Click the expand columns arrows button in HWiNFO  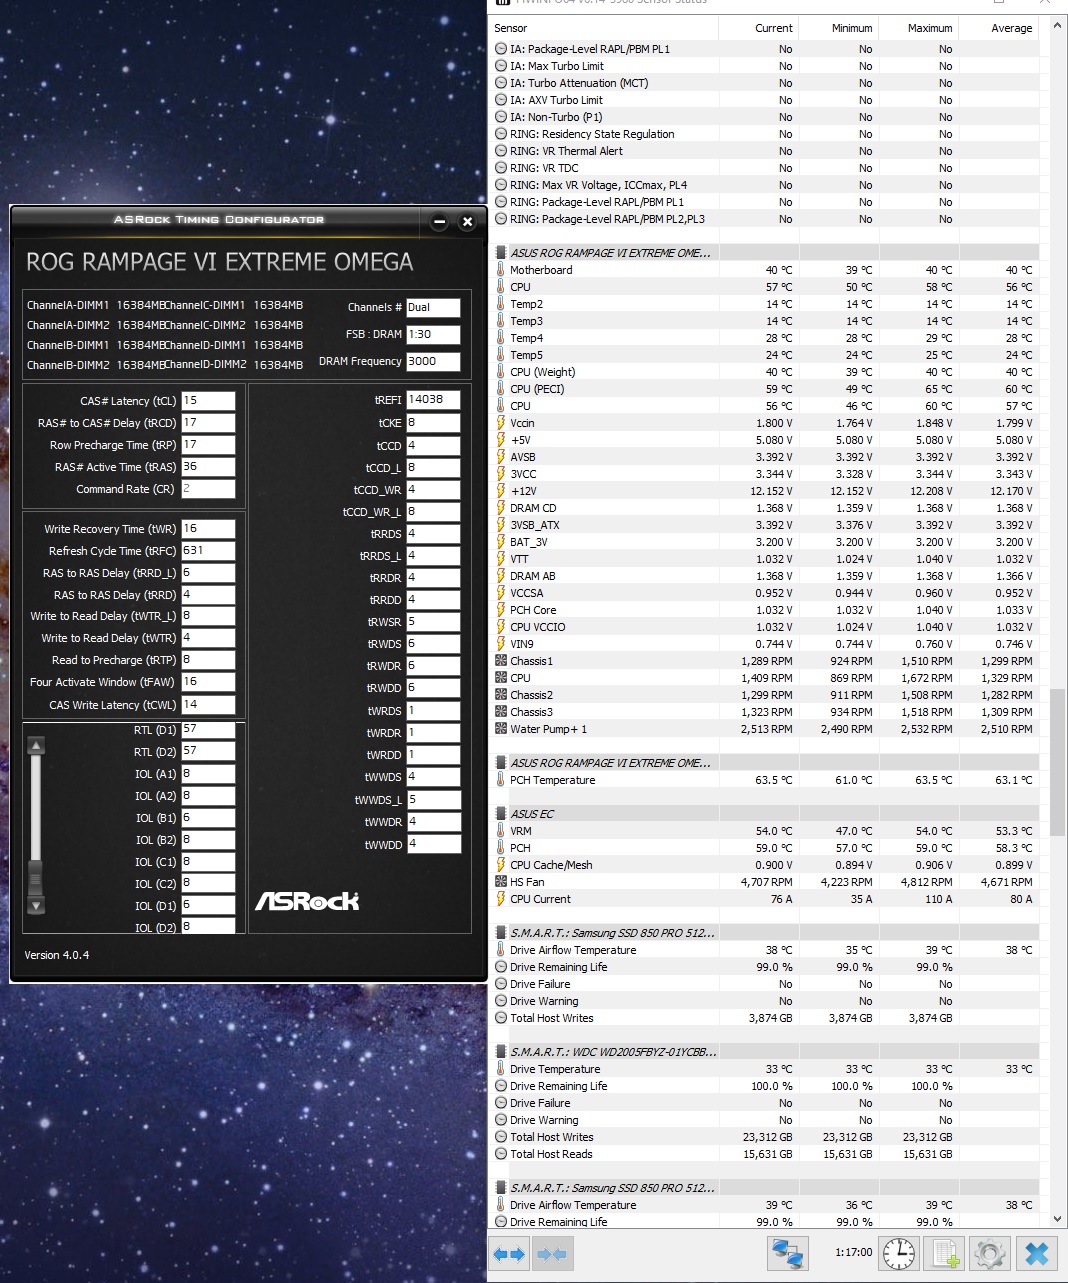[x=509, y=1253]
